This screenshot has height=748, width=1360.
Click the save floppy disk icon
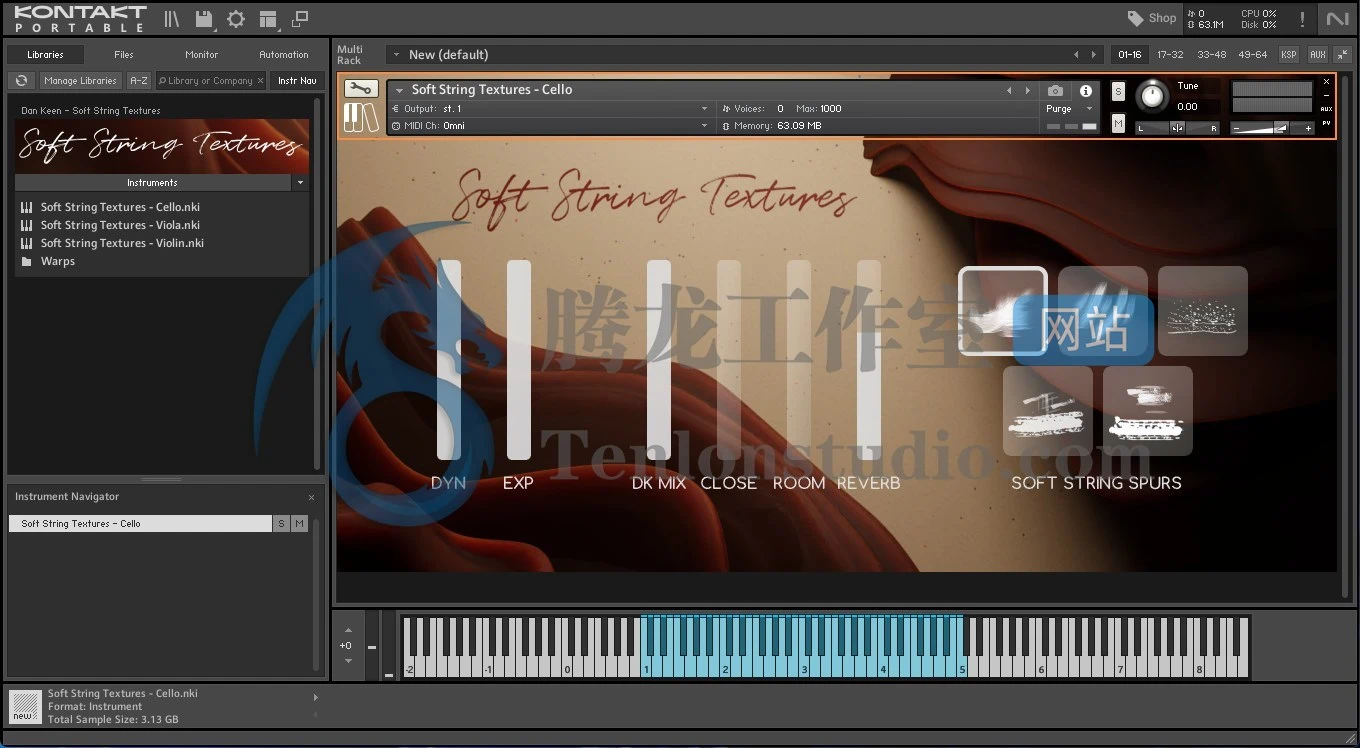[204, 19]
